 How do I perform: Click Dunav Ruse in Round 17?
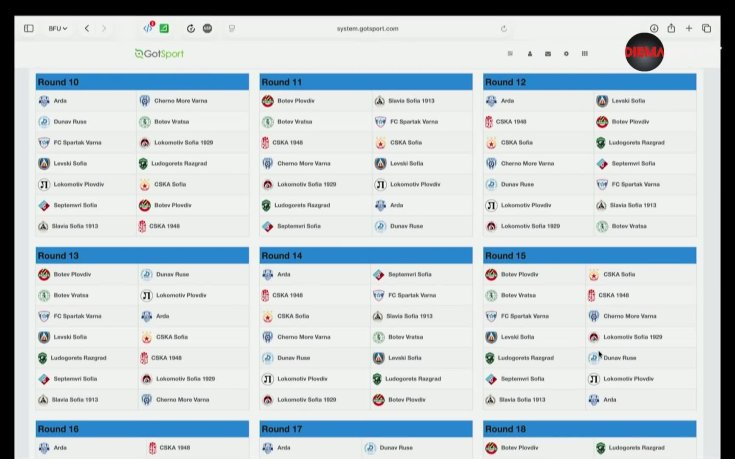pyautogui.click(x=396, y=448)
